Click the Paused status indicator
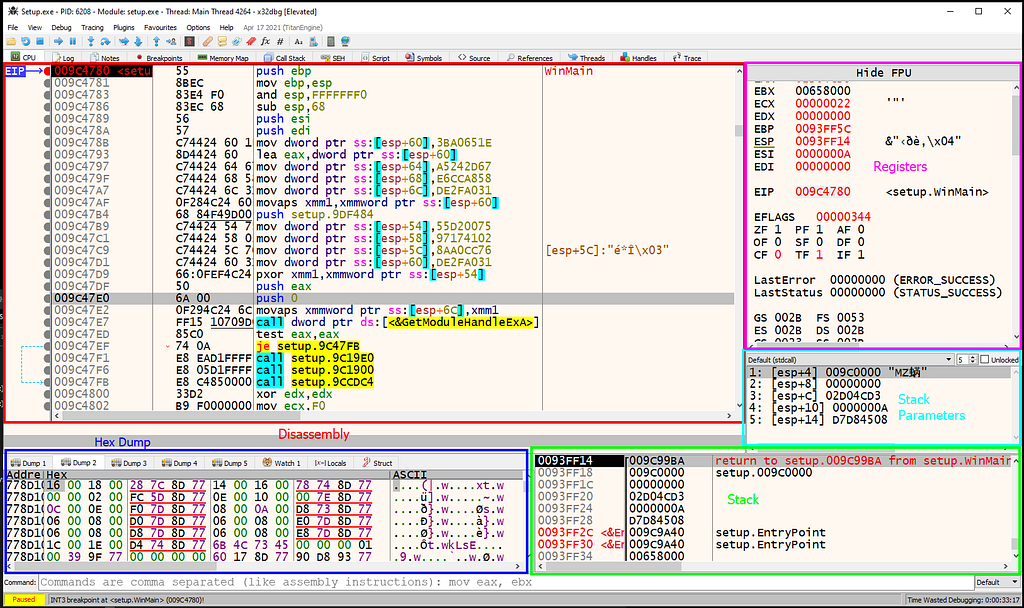The width and height of the screenshot is (1024, 608). (x=24, y=600)
